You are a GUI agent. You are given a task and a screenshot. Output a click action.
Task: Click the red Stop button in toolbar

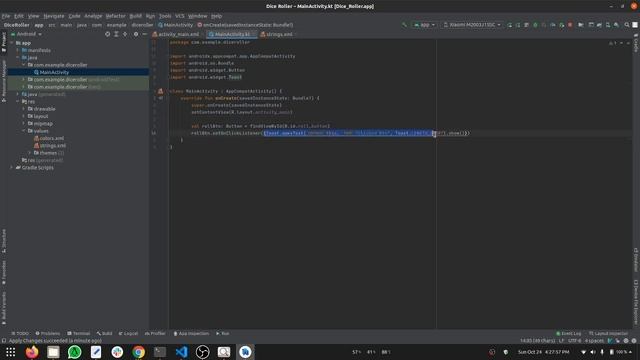(x=570, y=25)
